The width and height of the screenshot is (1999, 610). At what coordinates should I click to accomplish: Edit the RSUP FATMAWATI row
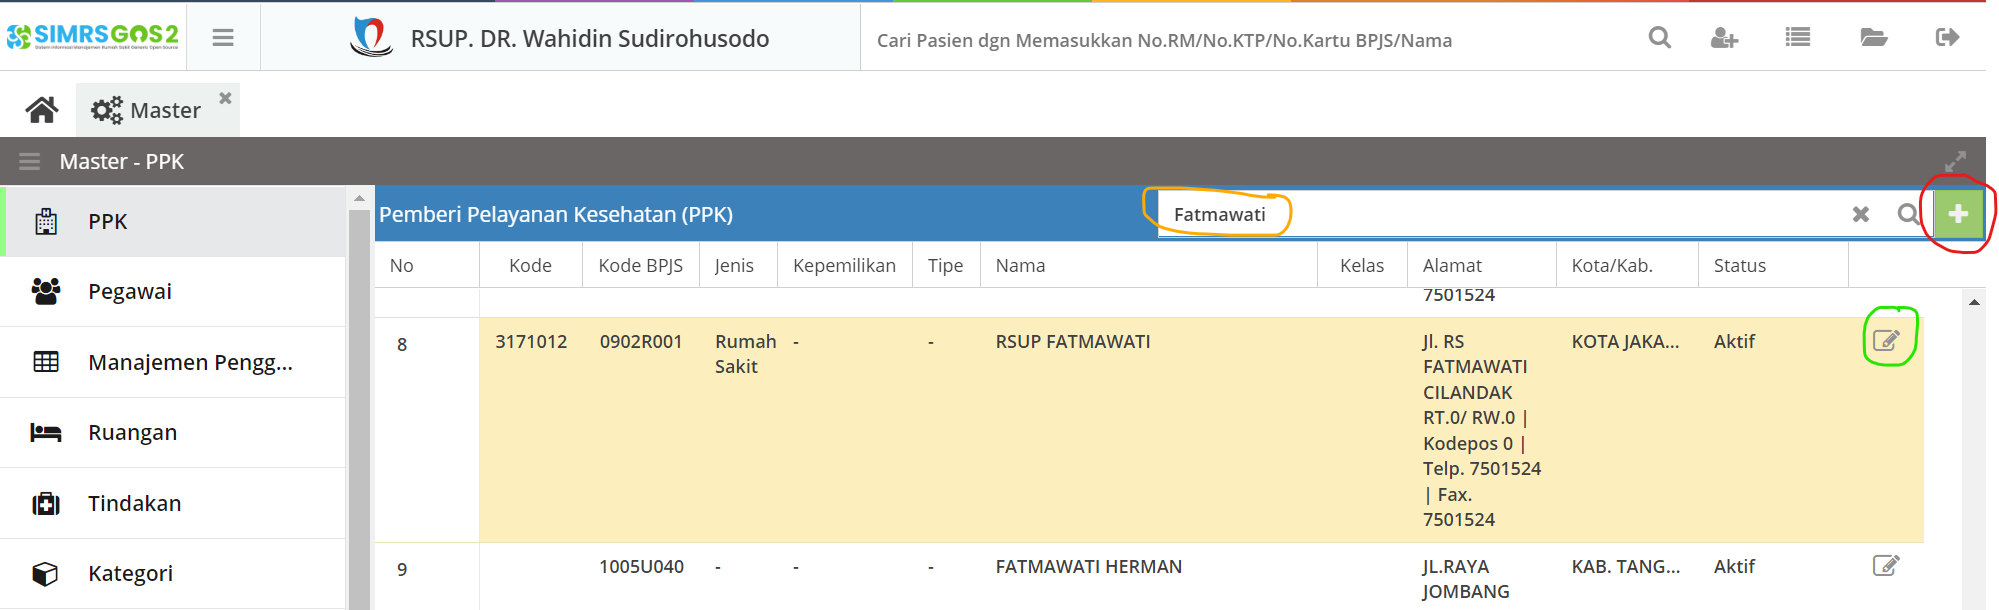1886,340
